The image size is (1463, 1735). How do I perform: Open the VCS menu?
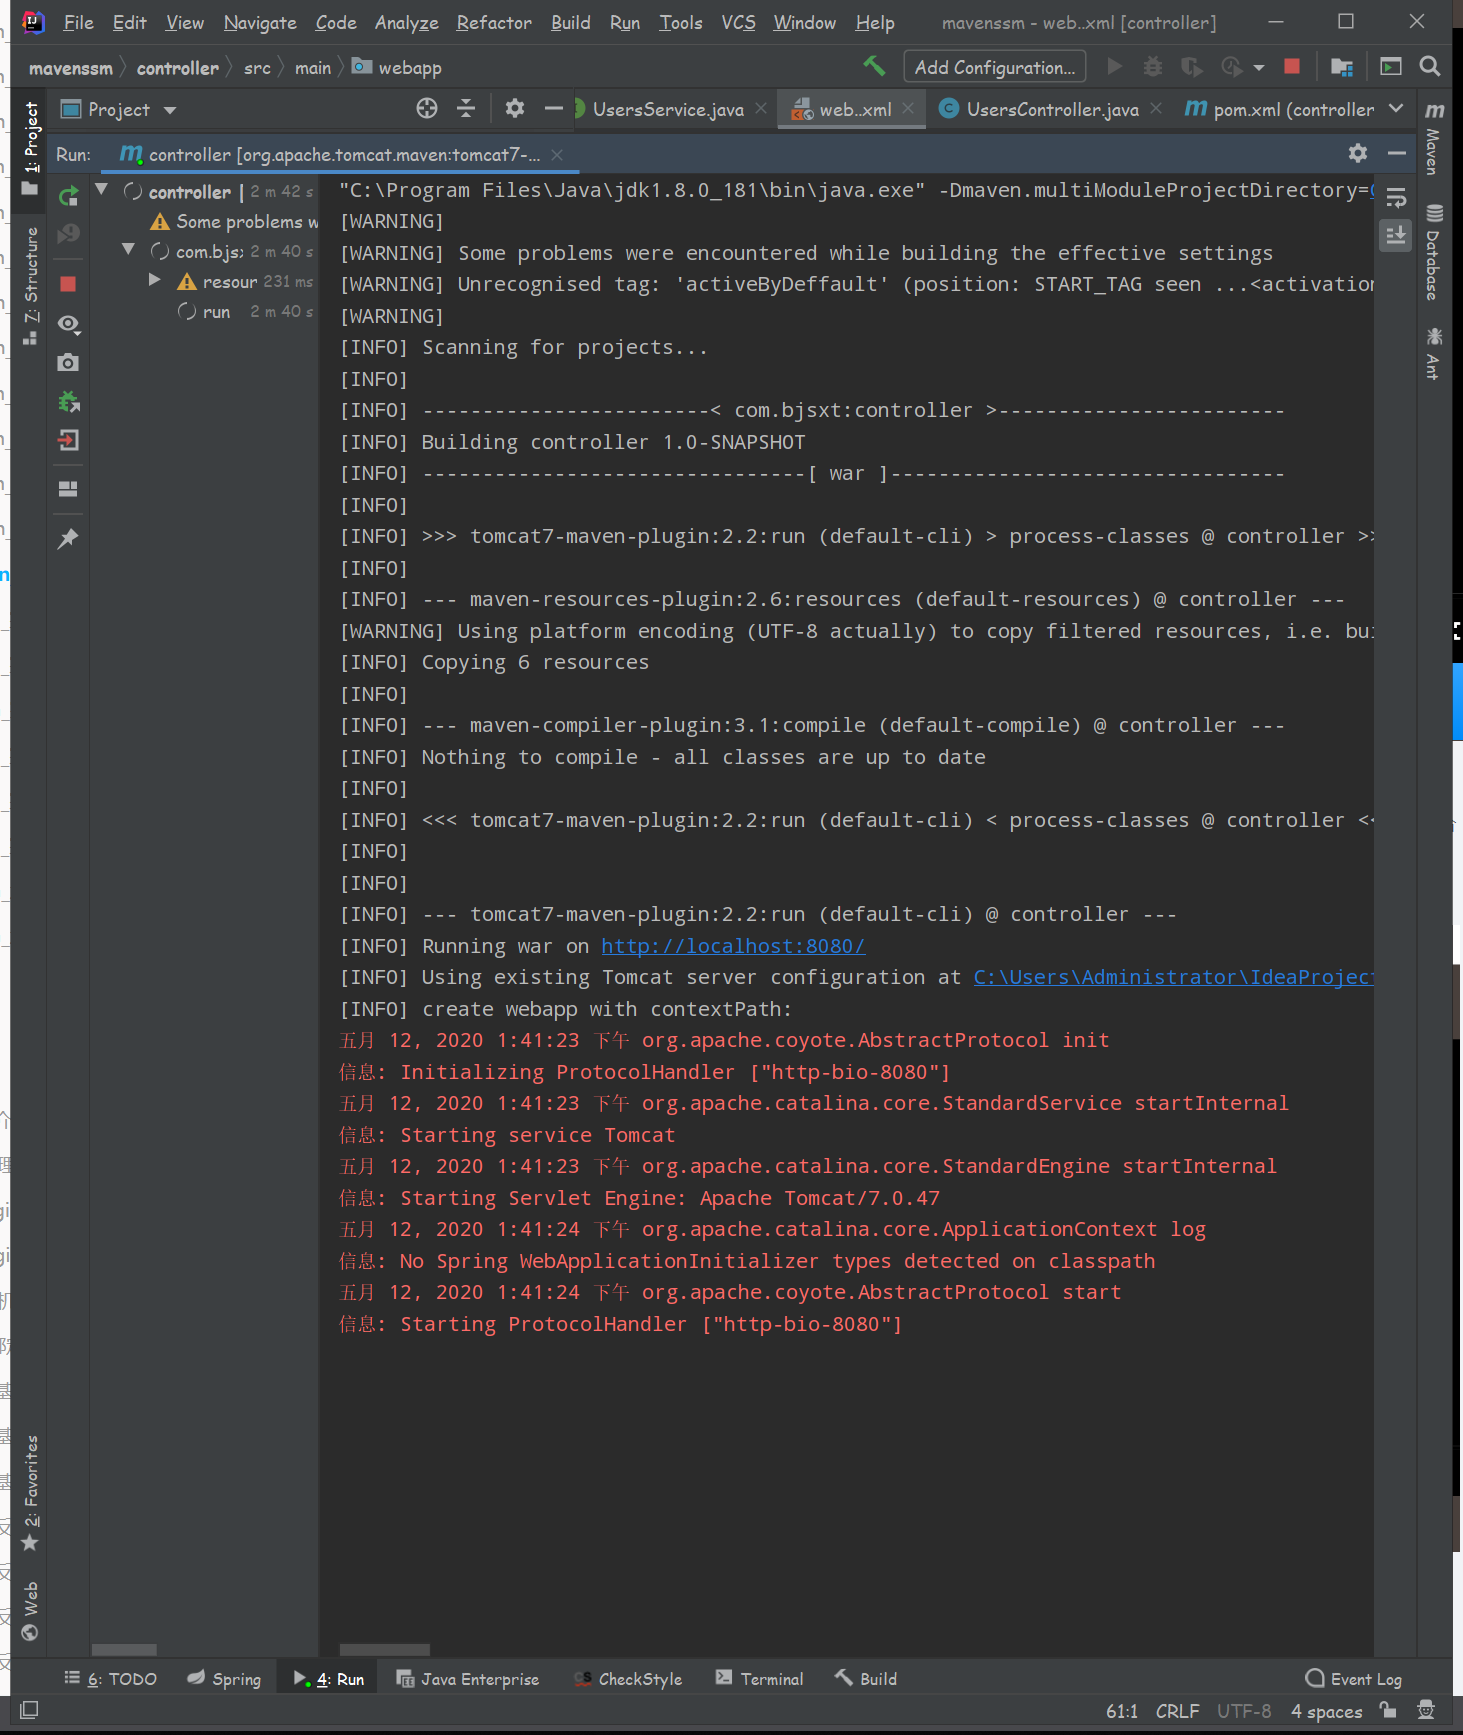tap(738, 22)
